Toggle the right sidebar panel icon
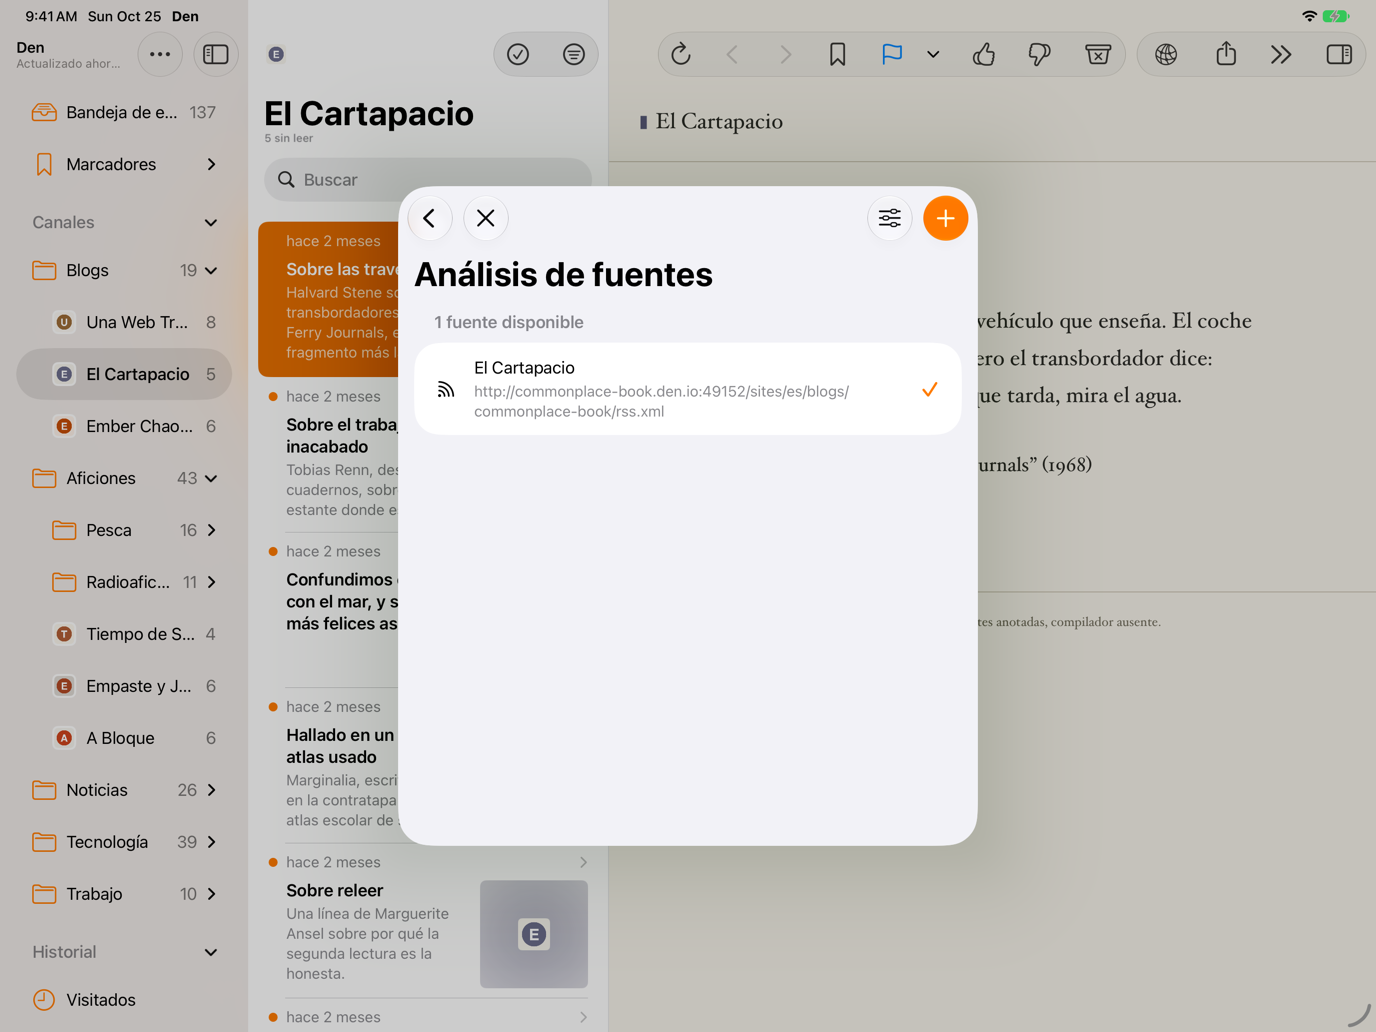 coord(1339,54)
